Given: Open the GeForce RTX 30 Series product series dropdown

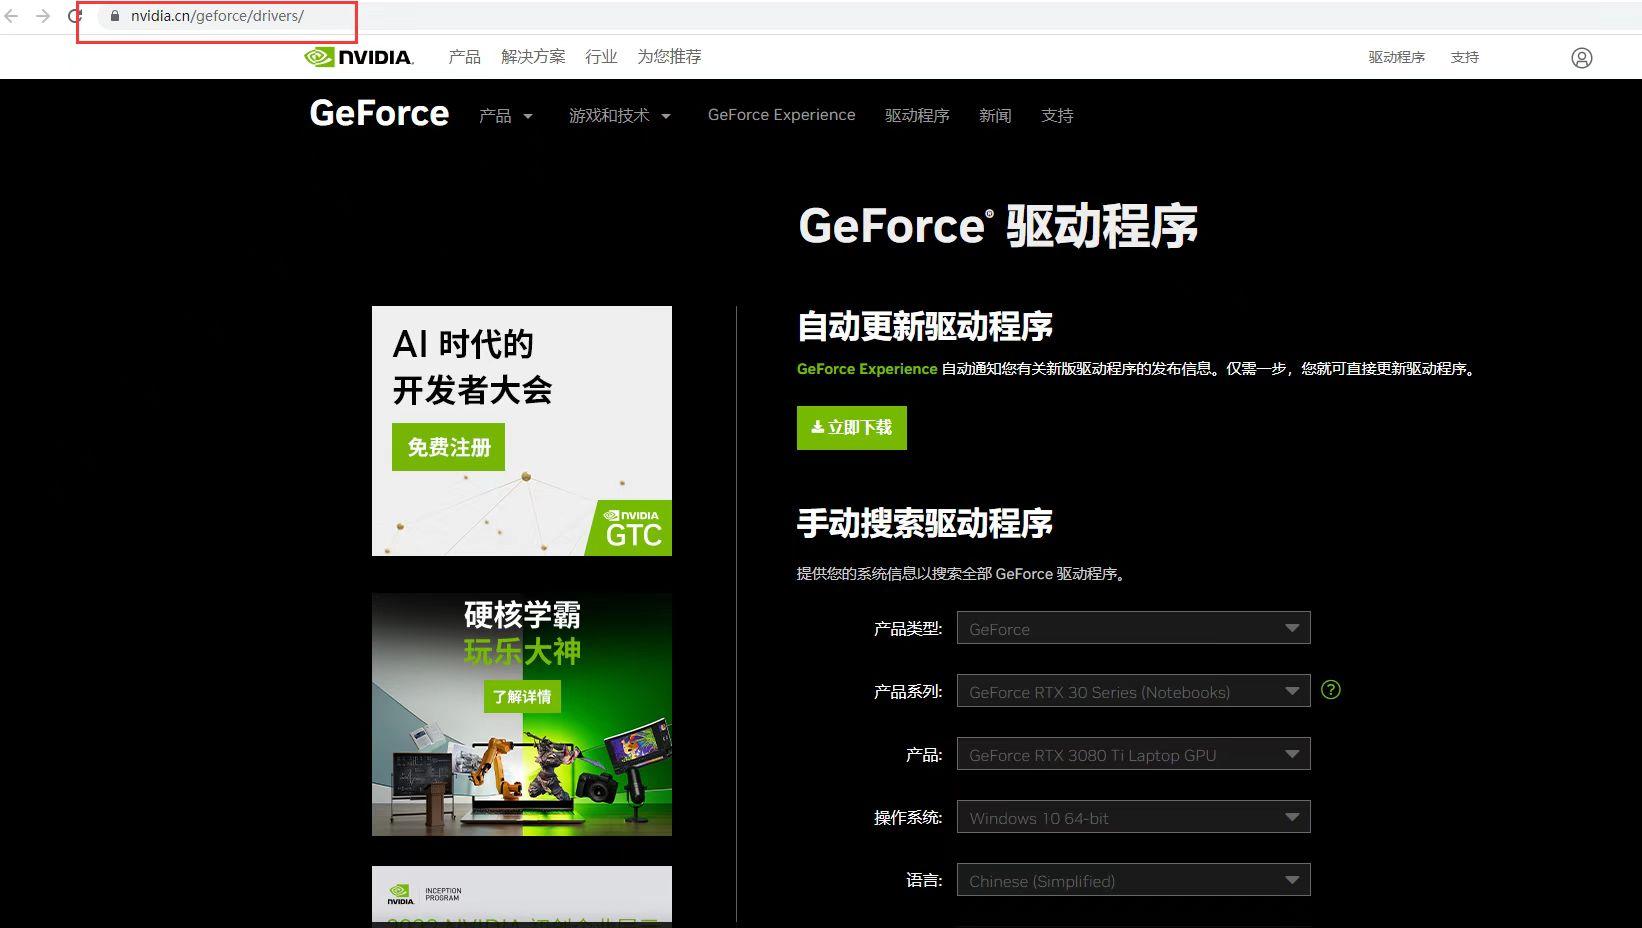Looking at the screenshot, I should click(x=1132, y=691).
